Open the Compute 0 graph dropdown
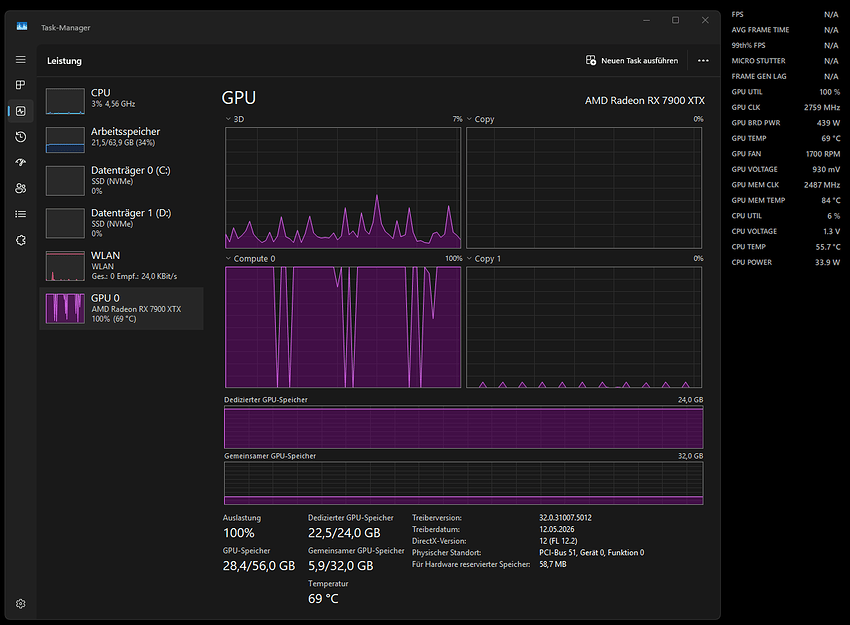Viewport: 850px width, 625px height. click(250, 259)
